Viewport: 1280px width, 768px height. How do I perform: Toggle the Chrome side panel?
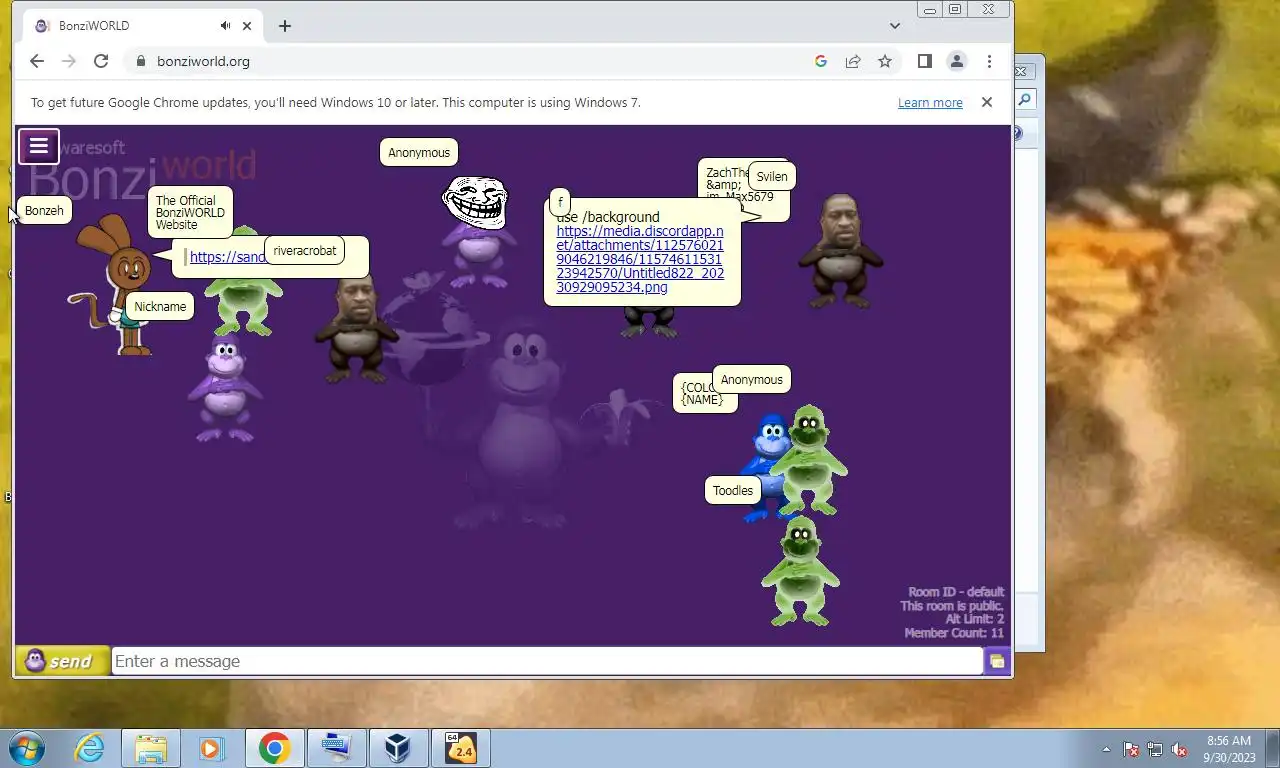click(925, 61)
